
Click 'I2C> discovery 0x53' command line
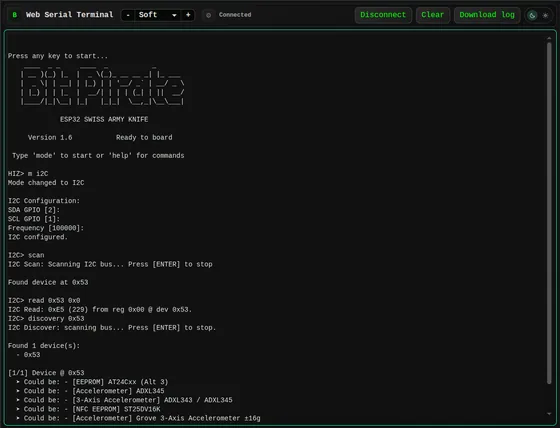point(46,319)
